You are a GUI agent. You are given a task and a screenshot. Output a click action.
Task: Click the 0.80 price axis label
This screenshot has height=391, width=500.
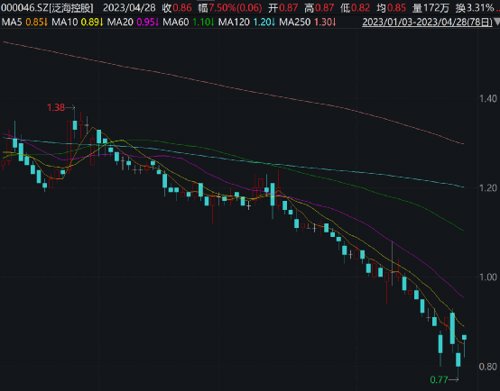click(x=488, y=366)
